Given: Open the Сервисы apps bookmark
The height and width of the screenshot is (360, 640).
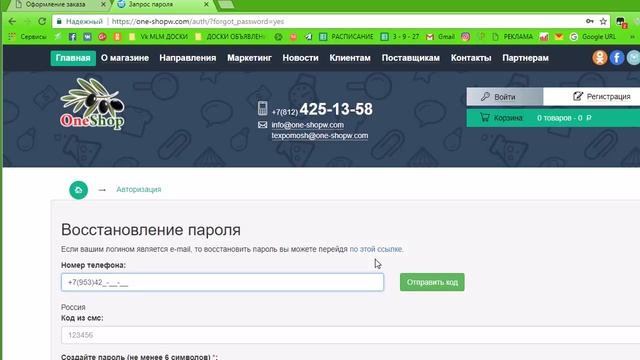Looking at the screenshot, I should pyautogui.click(x=27, y=37).
